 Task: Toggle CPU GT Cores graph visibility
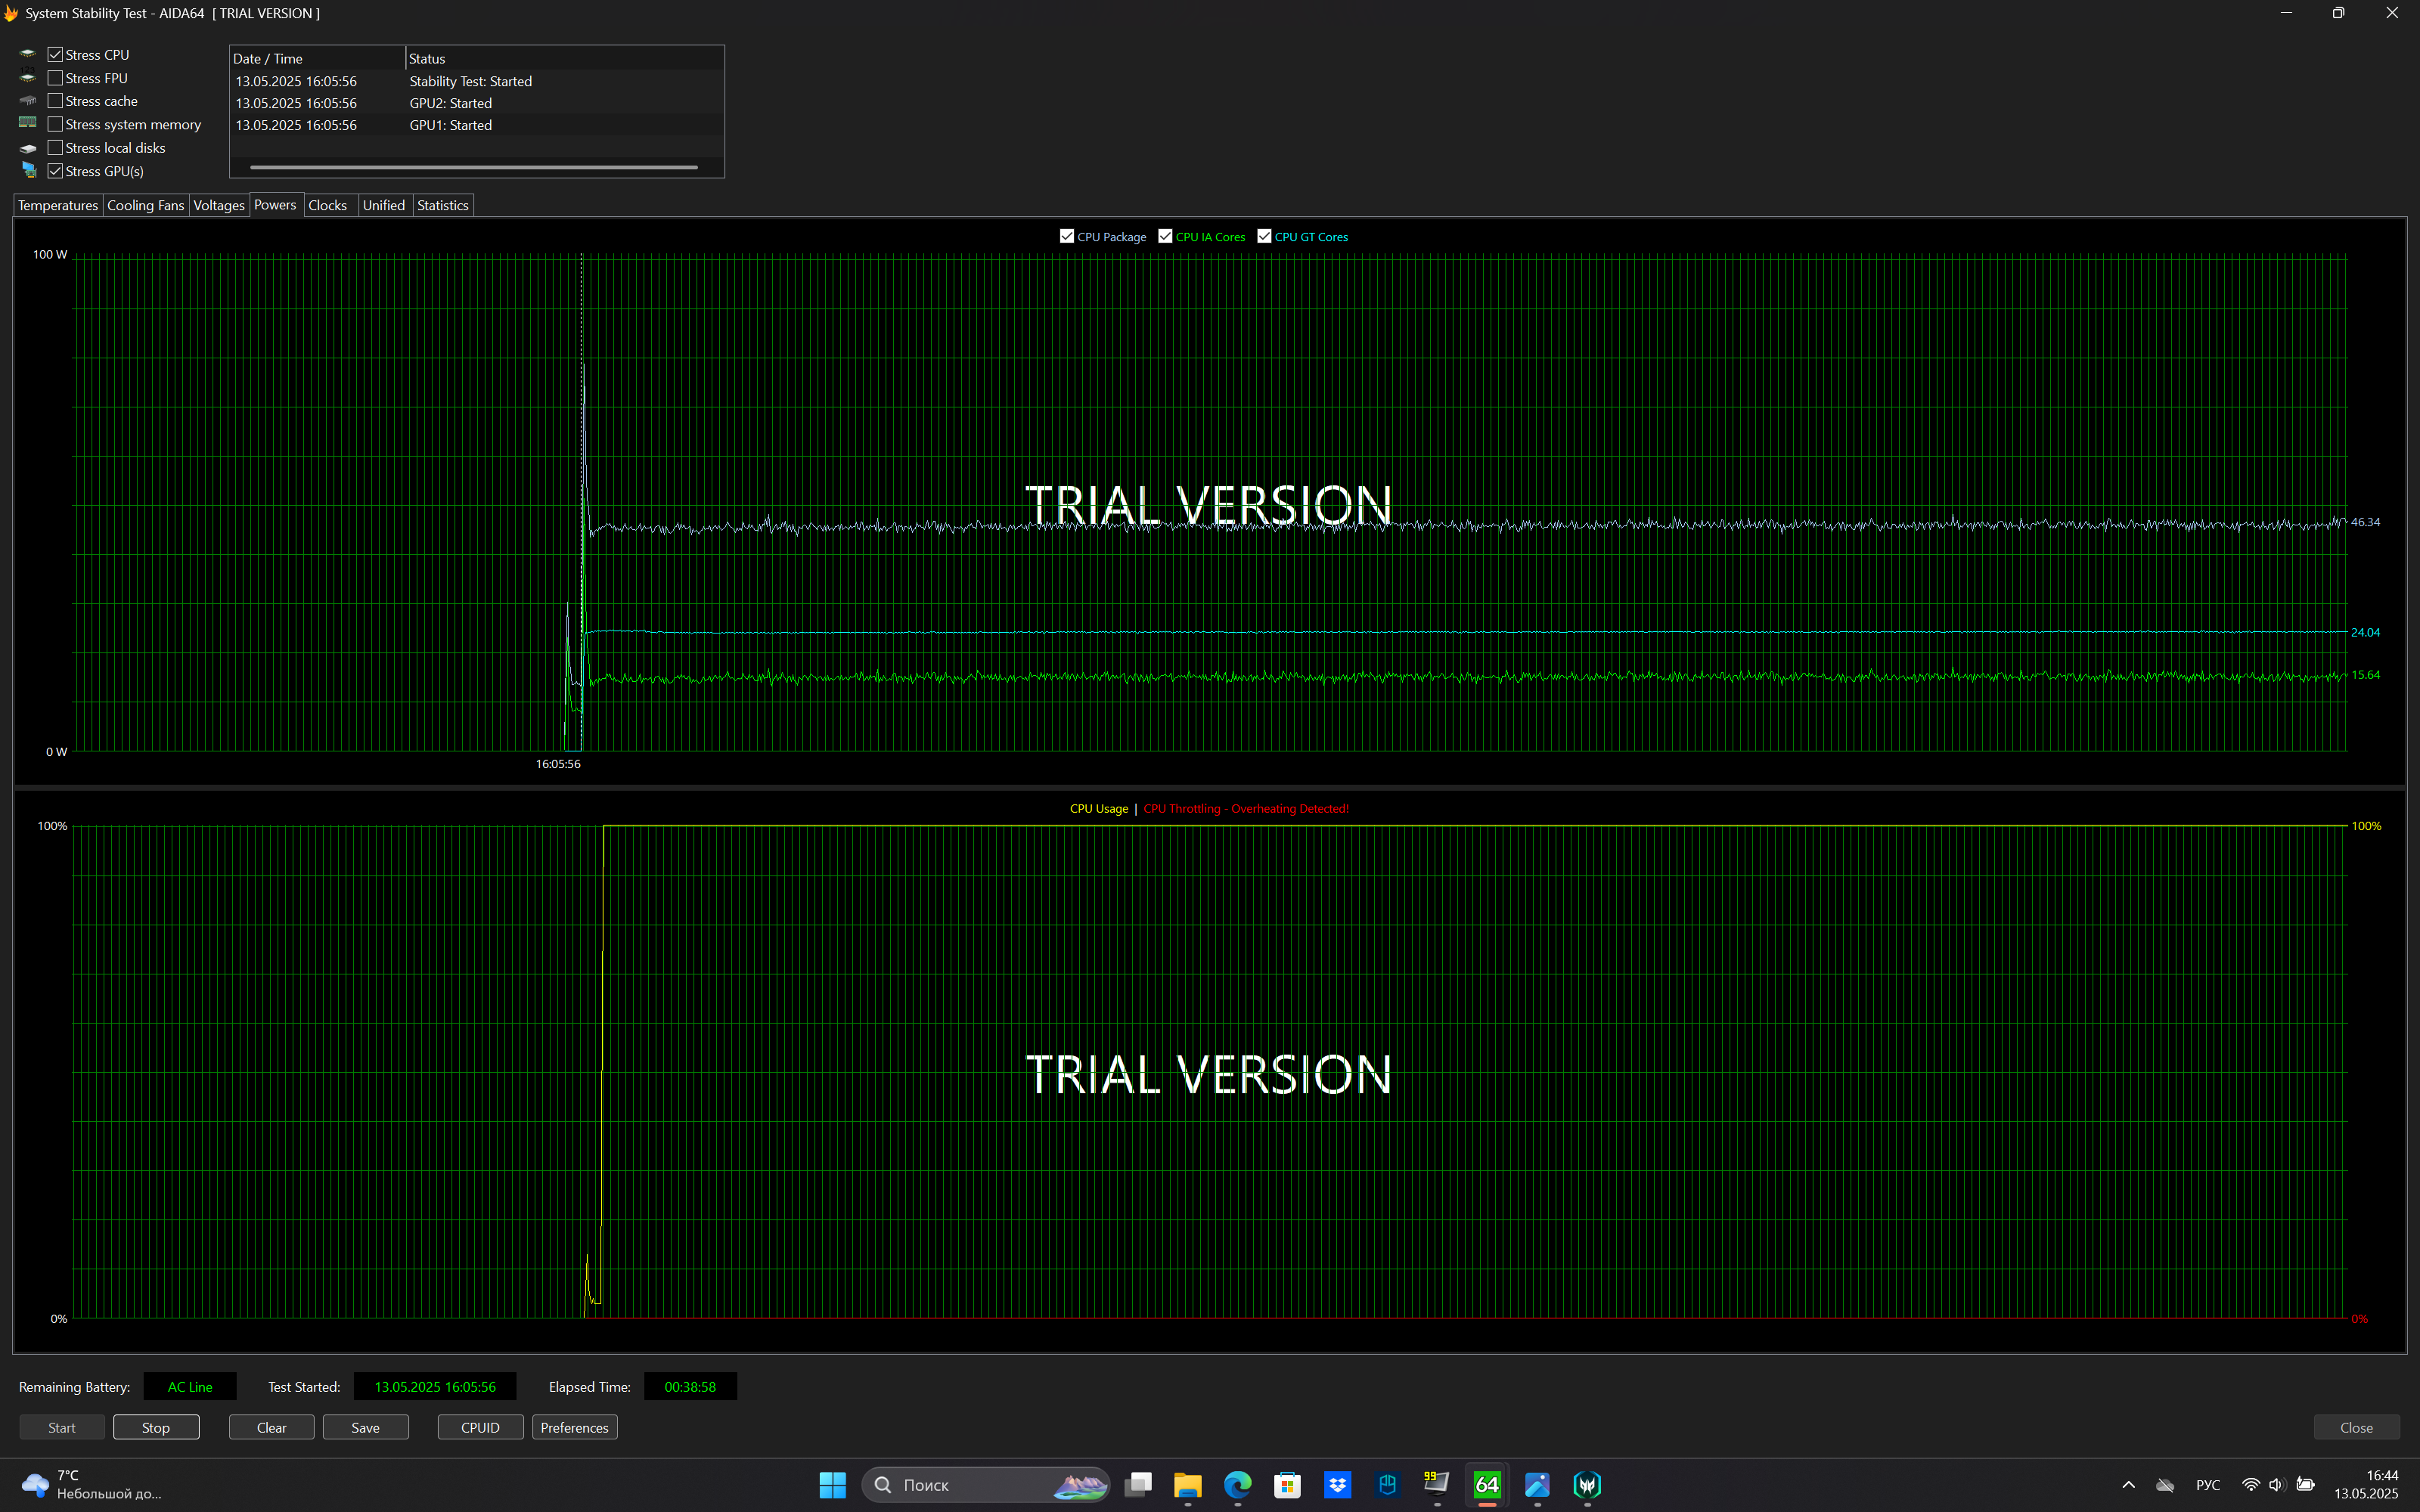tap(1264, 236)
